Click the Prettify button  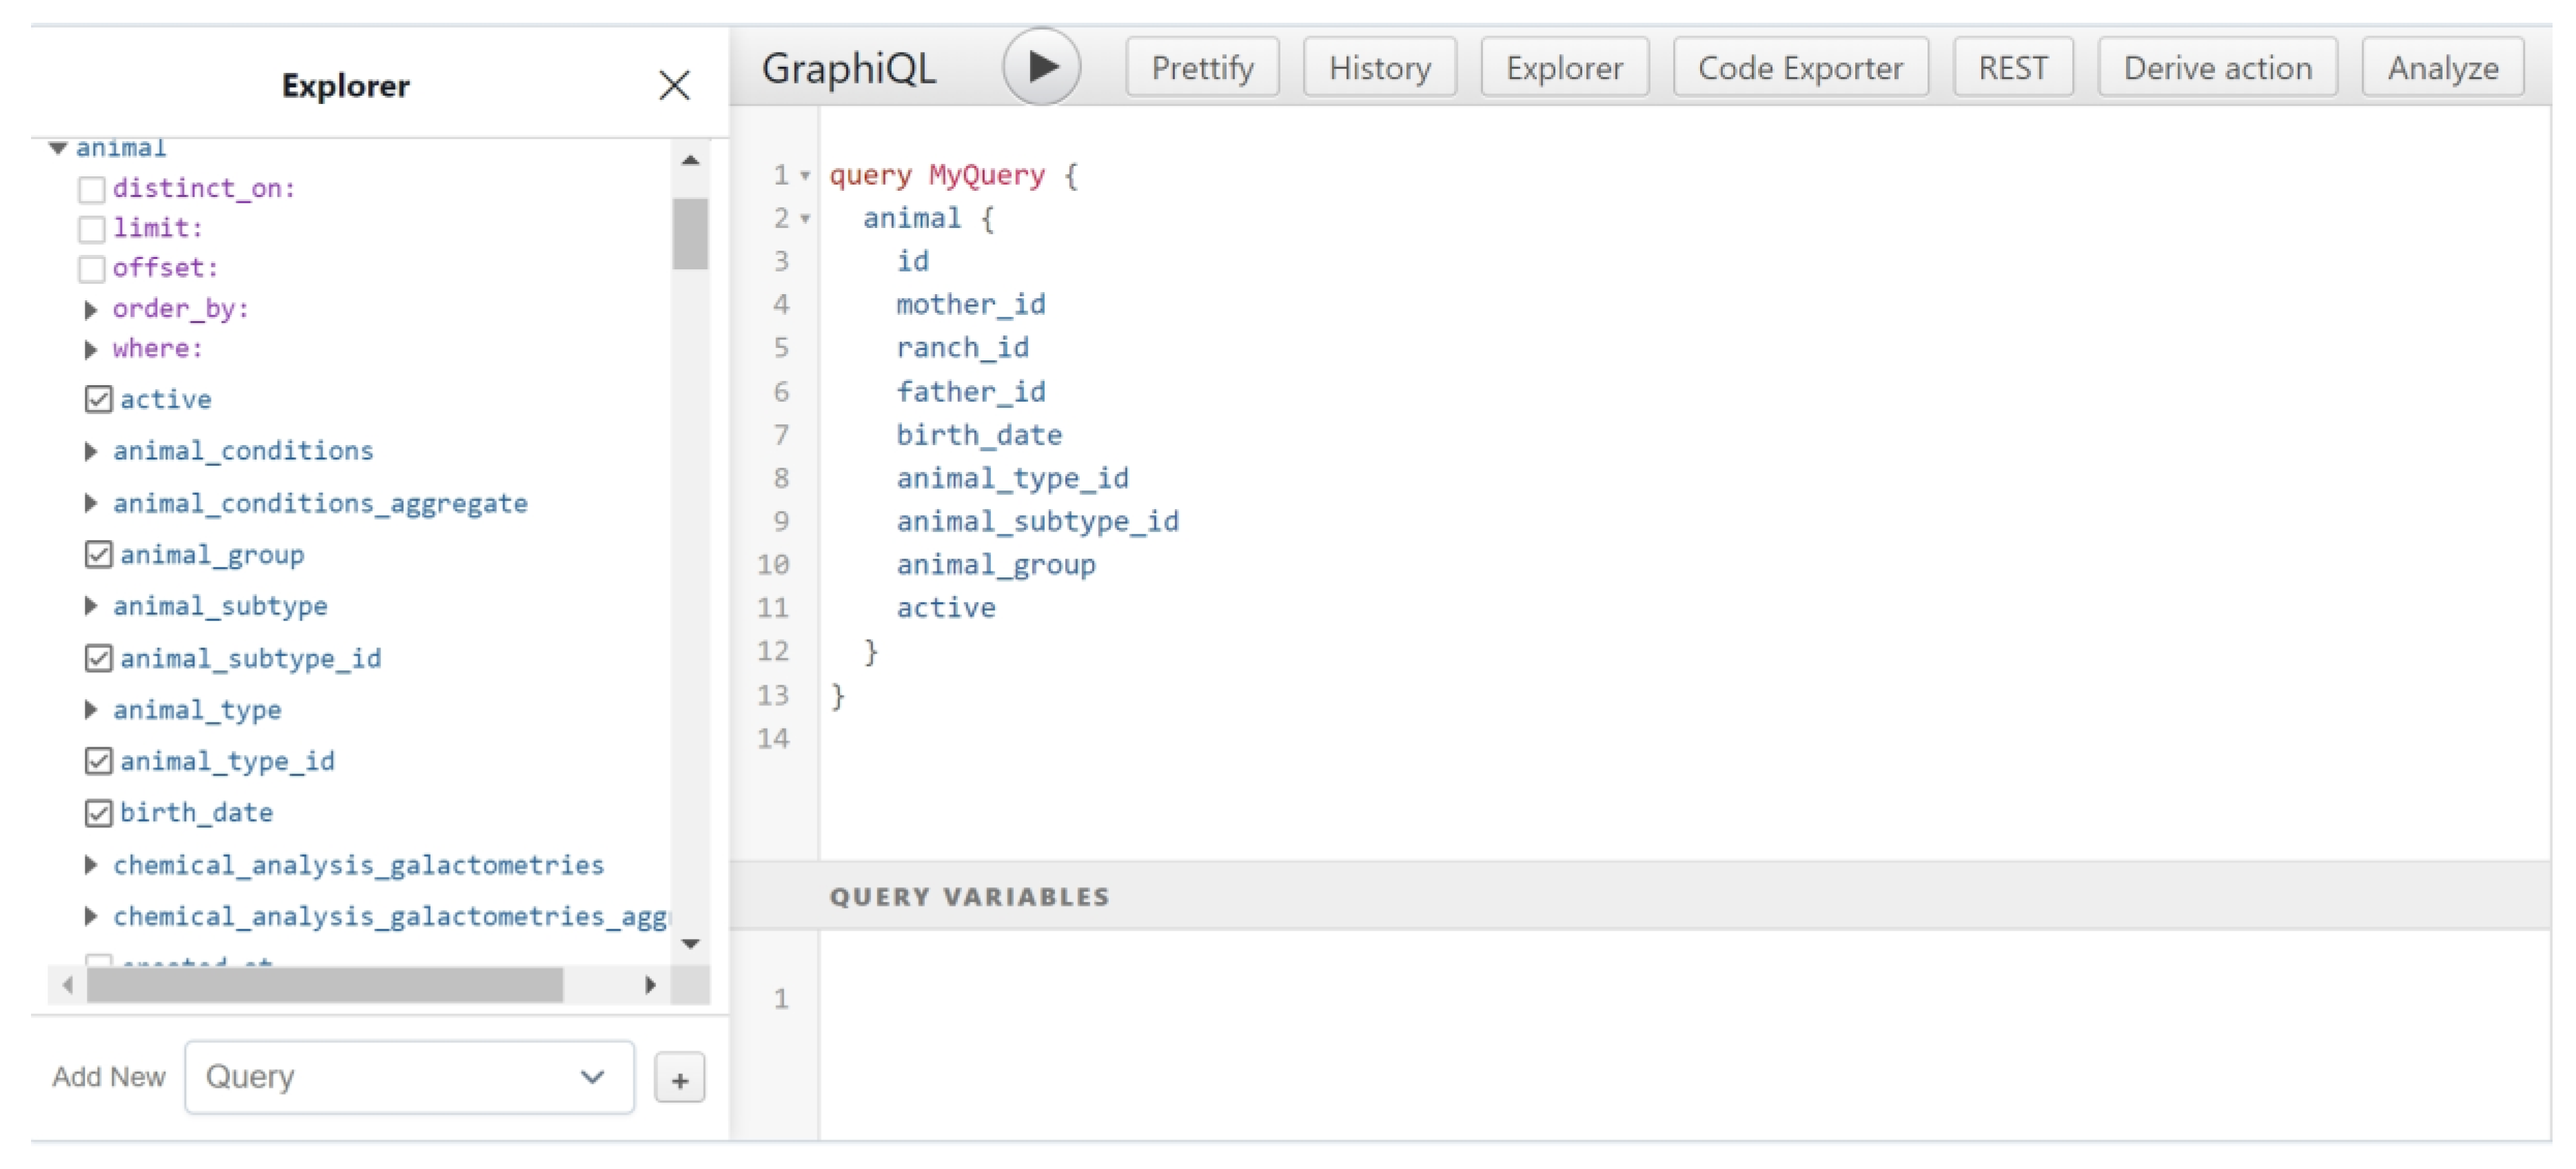pyautogui.click(x=1202, y=68)
